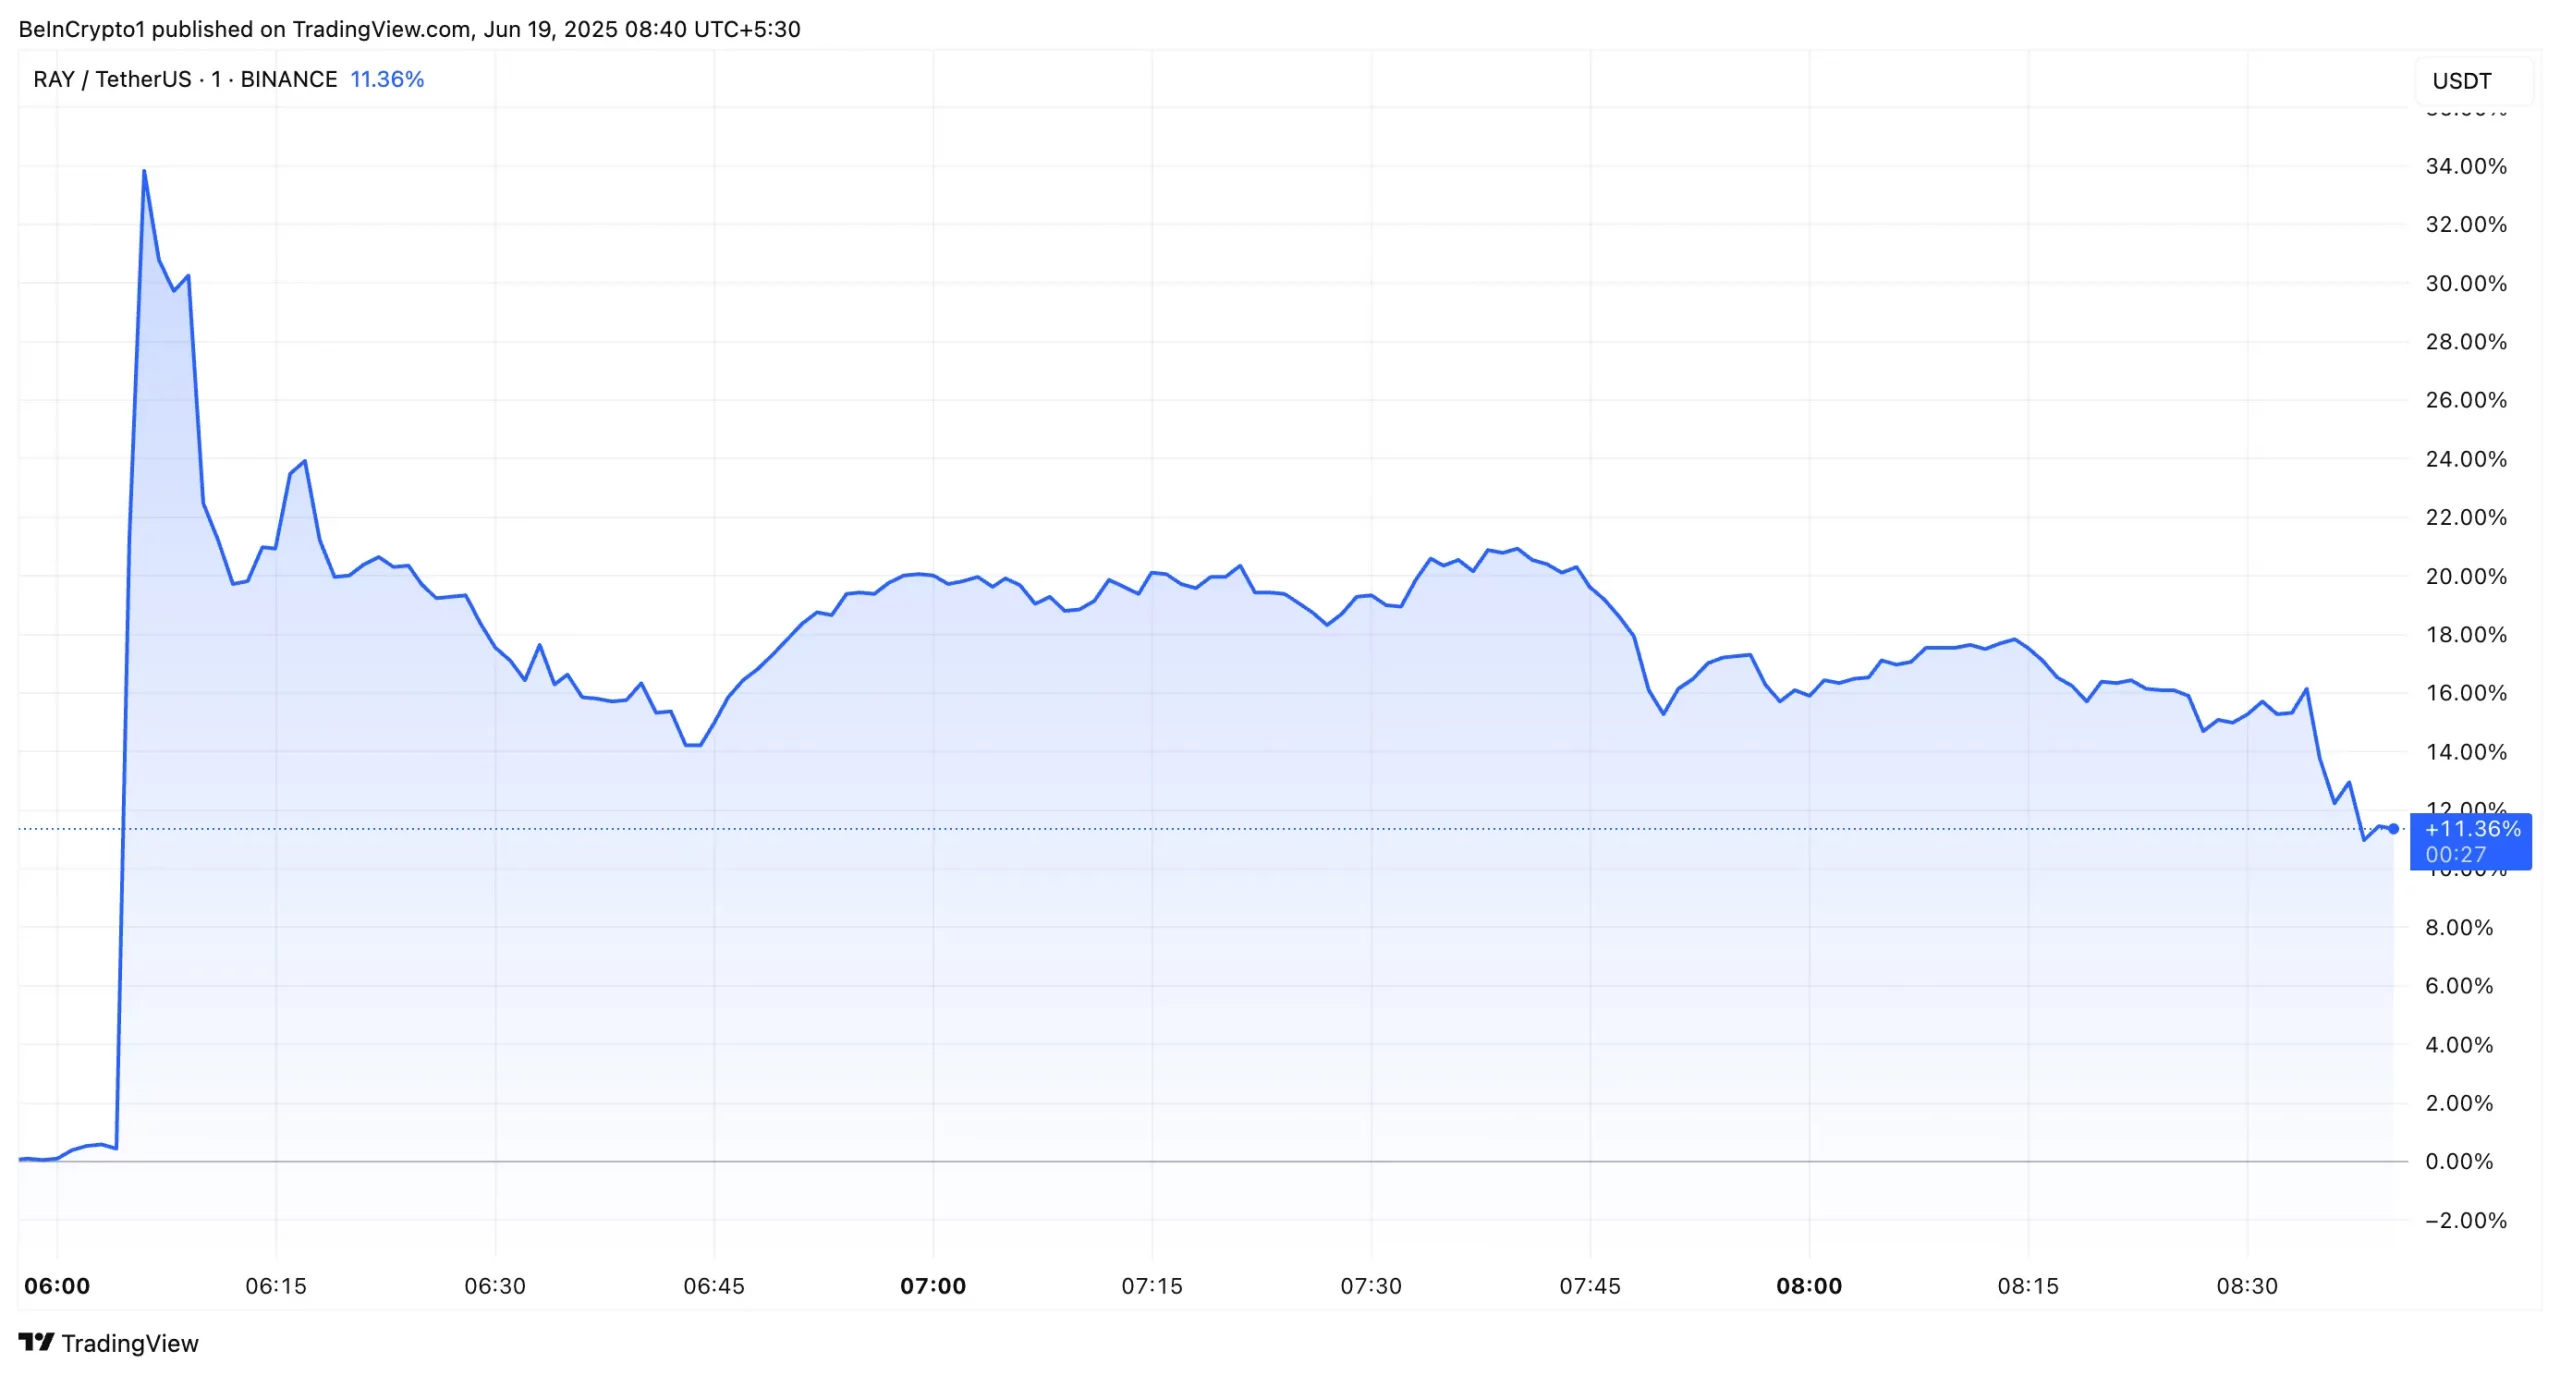Click the 06:45 time axis label
Viewport: 2560px width, 1375px height.
pyautogui.click(x=714, y=1285)
